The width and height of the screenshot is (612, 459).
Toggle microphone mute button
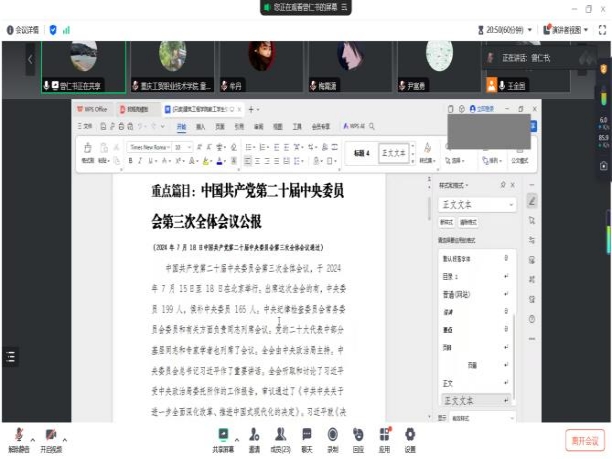coord(18,436)
